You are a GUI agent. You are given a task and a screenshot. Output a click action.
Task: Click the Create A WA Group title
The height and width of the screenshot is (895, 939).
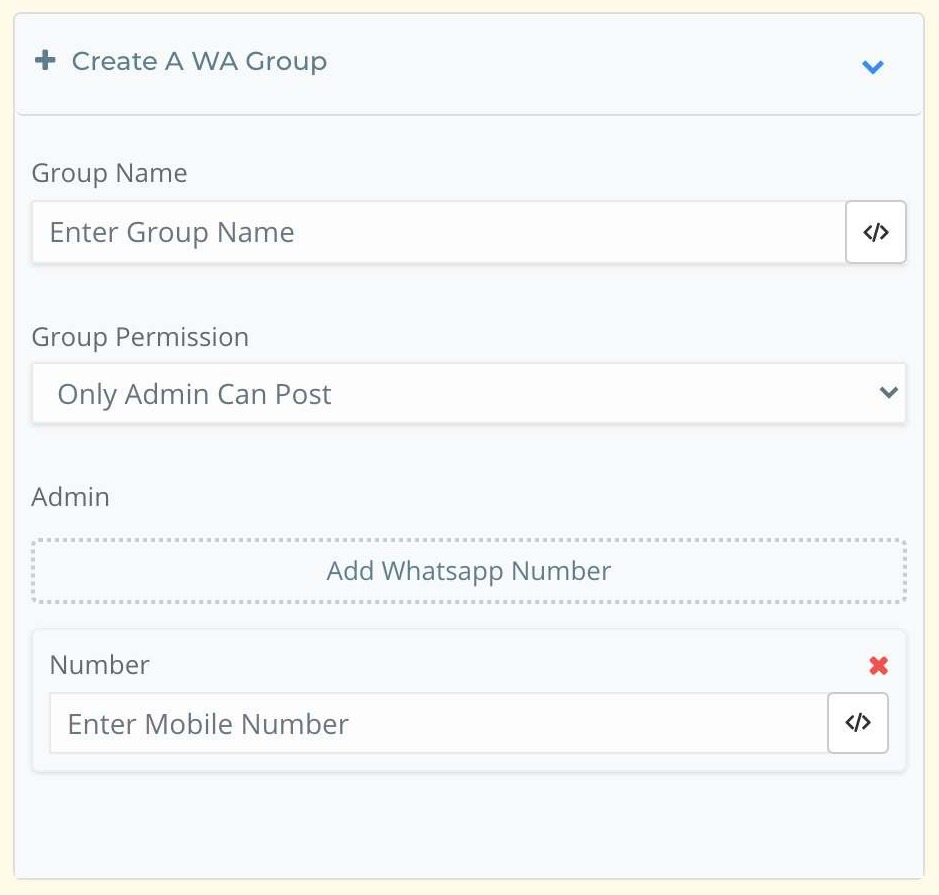coord(199,61)
